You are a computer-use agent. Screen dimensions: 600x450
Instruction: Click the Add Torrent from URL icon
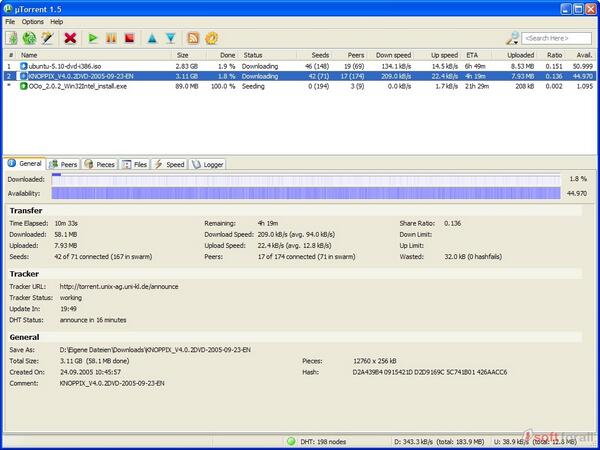[x=29, y=38]
